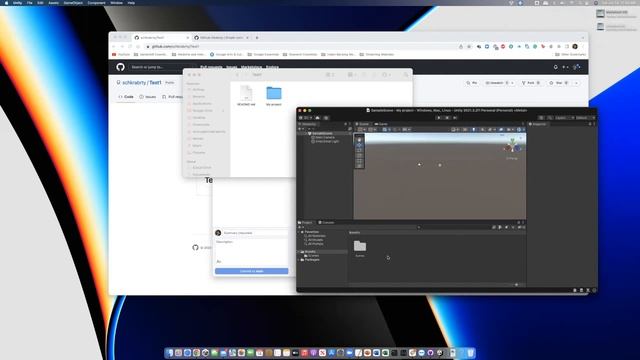Click the commit Summary field
Viewport: 640px width, 360px height.
click(256, 233)
